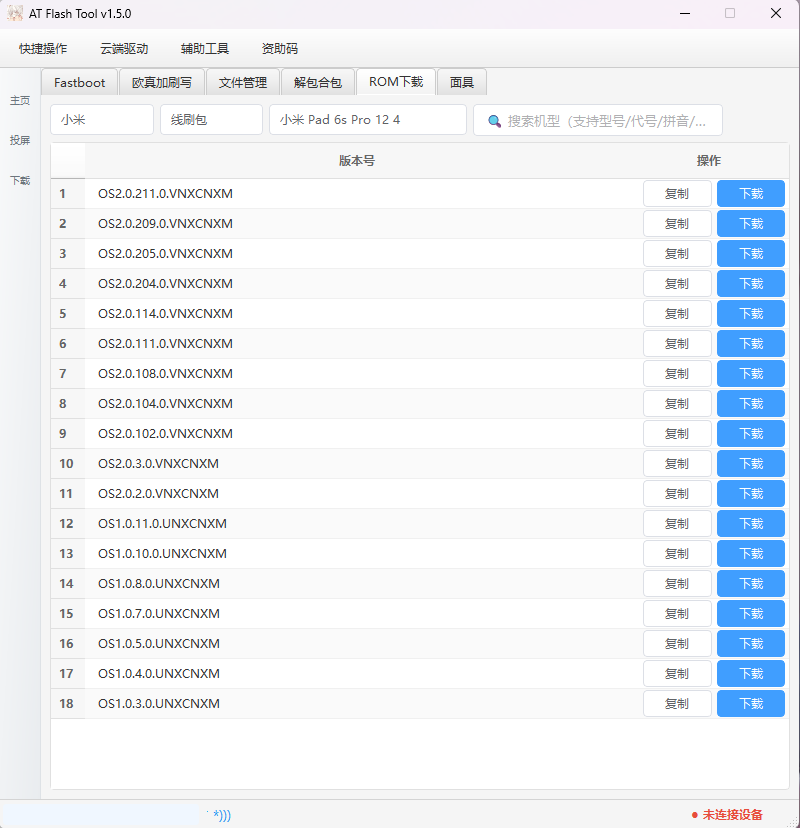Open the 快捷操作 menu
Viewport: 800px width, 828px height.
pyautogui.click(x=42, y=48)
